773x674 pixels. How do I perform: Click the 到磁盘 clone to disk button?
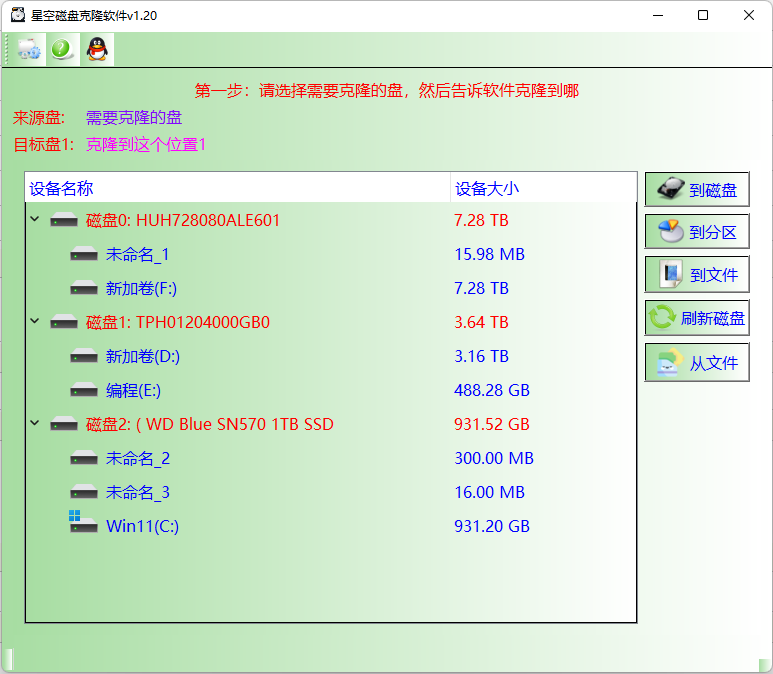[x=697, y=190]
